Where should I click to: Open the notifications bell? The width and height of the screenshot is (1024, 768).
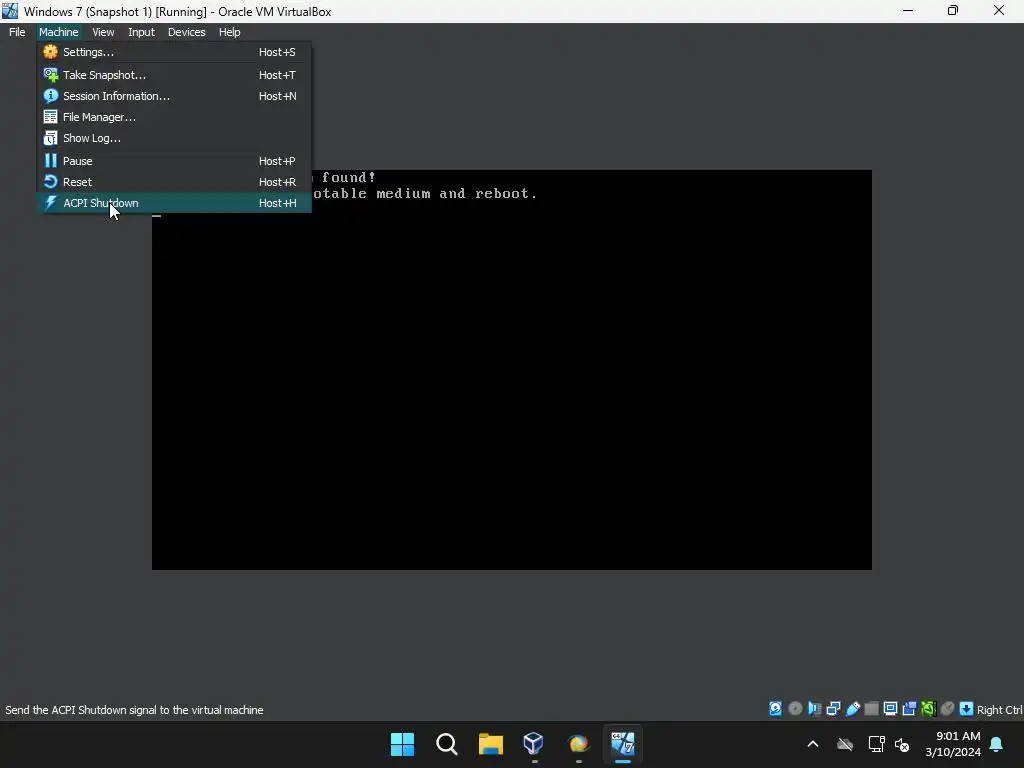tap(997, 744)
